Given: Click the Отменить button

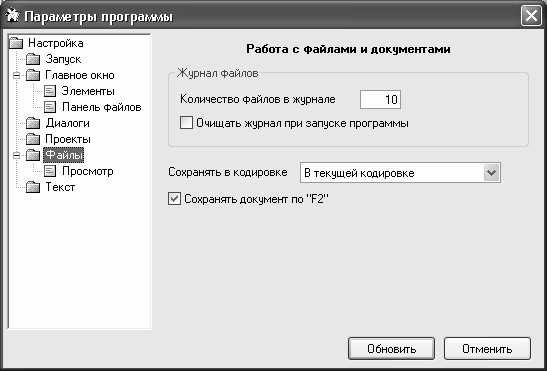Looking at the screenshot, I should pos(487,348).
